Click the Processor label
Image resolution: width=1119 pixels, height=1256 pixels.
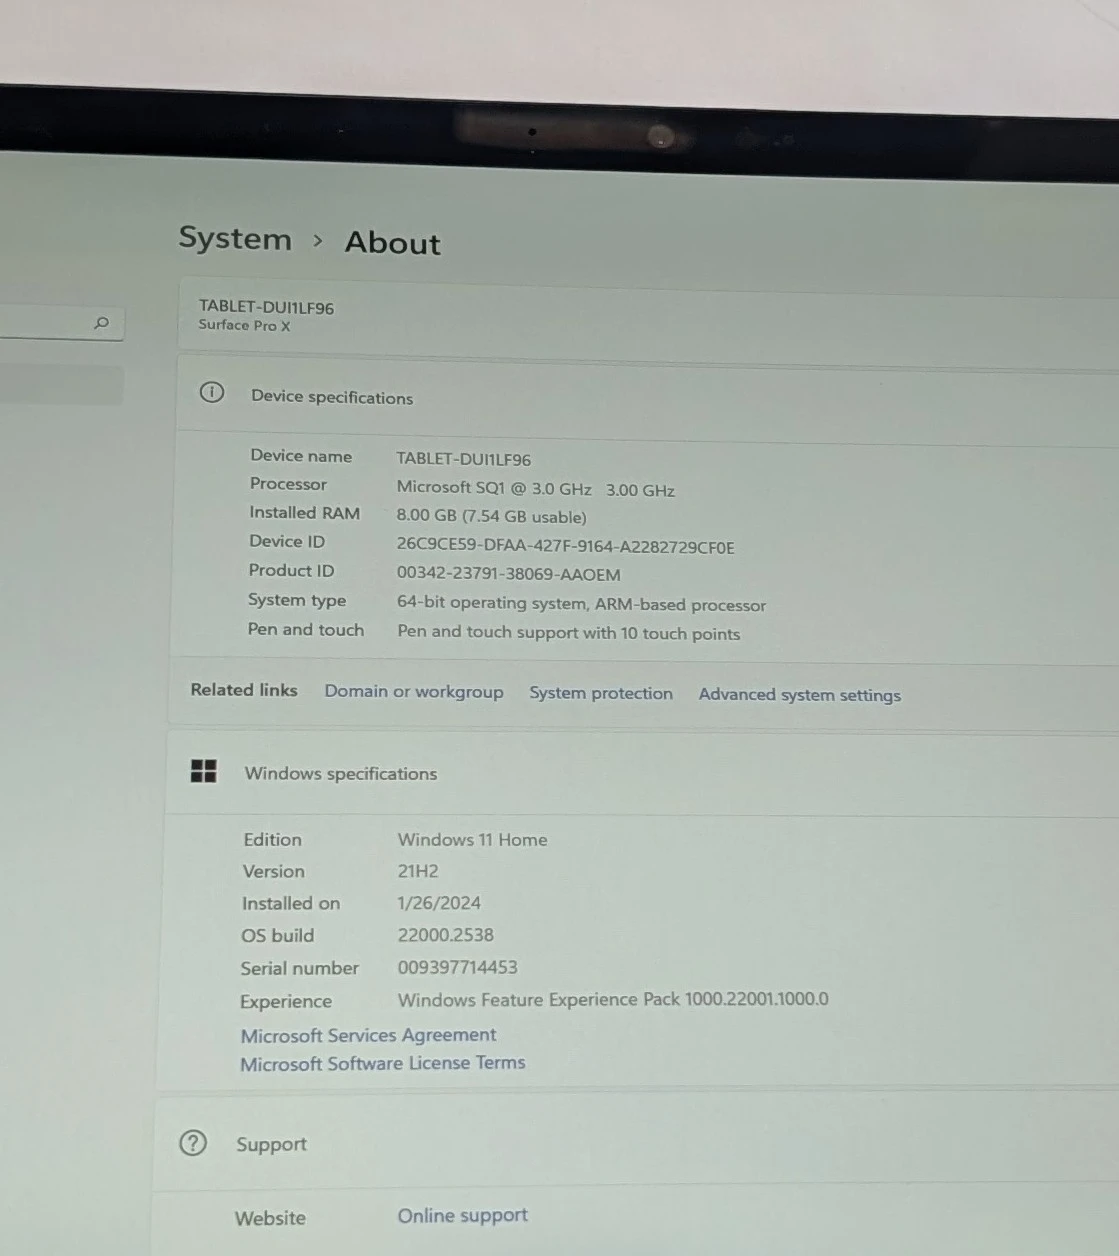click(288, 484)
